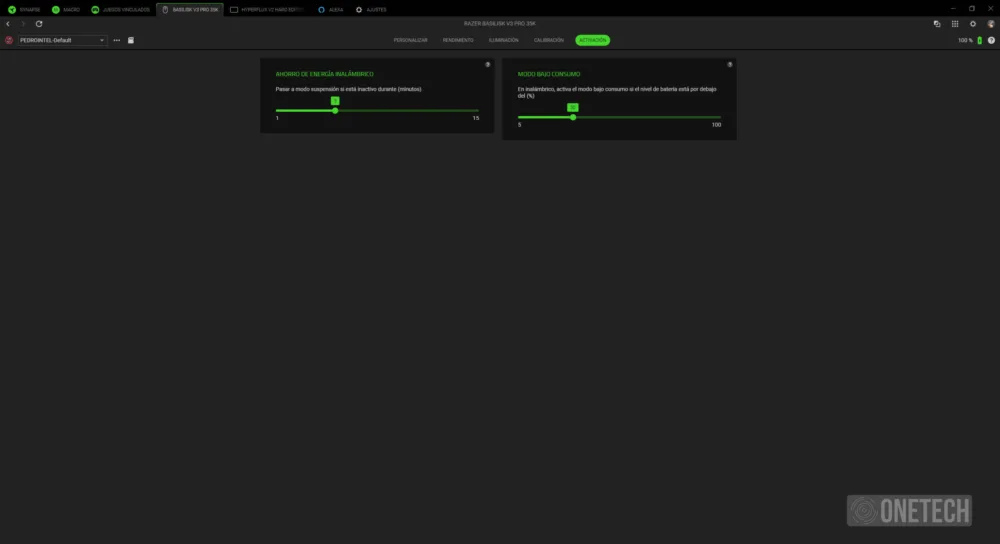Click the sleep slider minimum label 1
1000x544 pixels.
coord(277,118)
